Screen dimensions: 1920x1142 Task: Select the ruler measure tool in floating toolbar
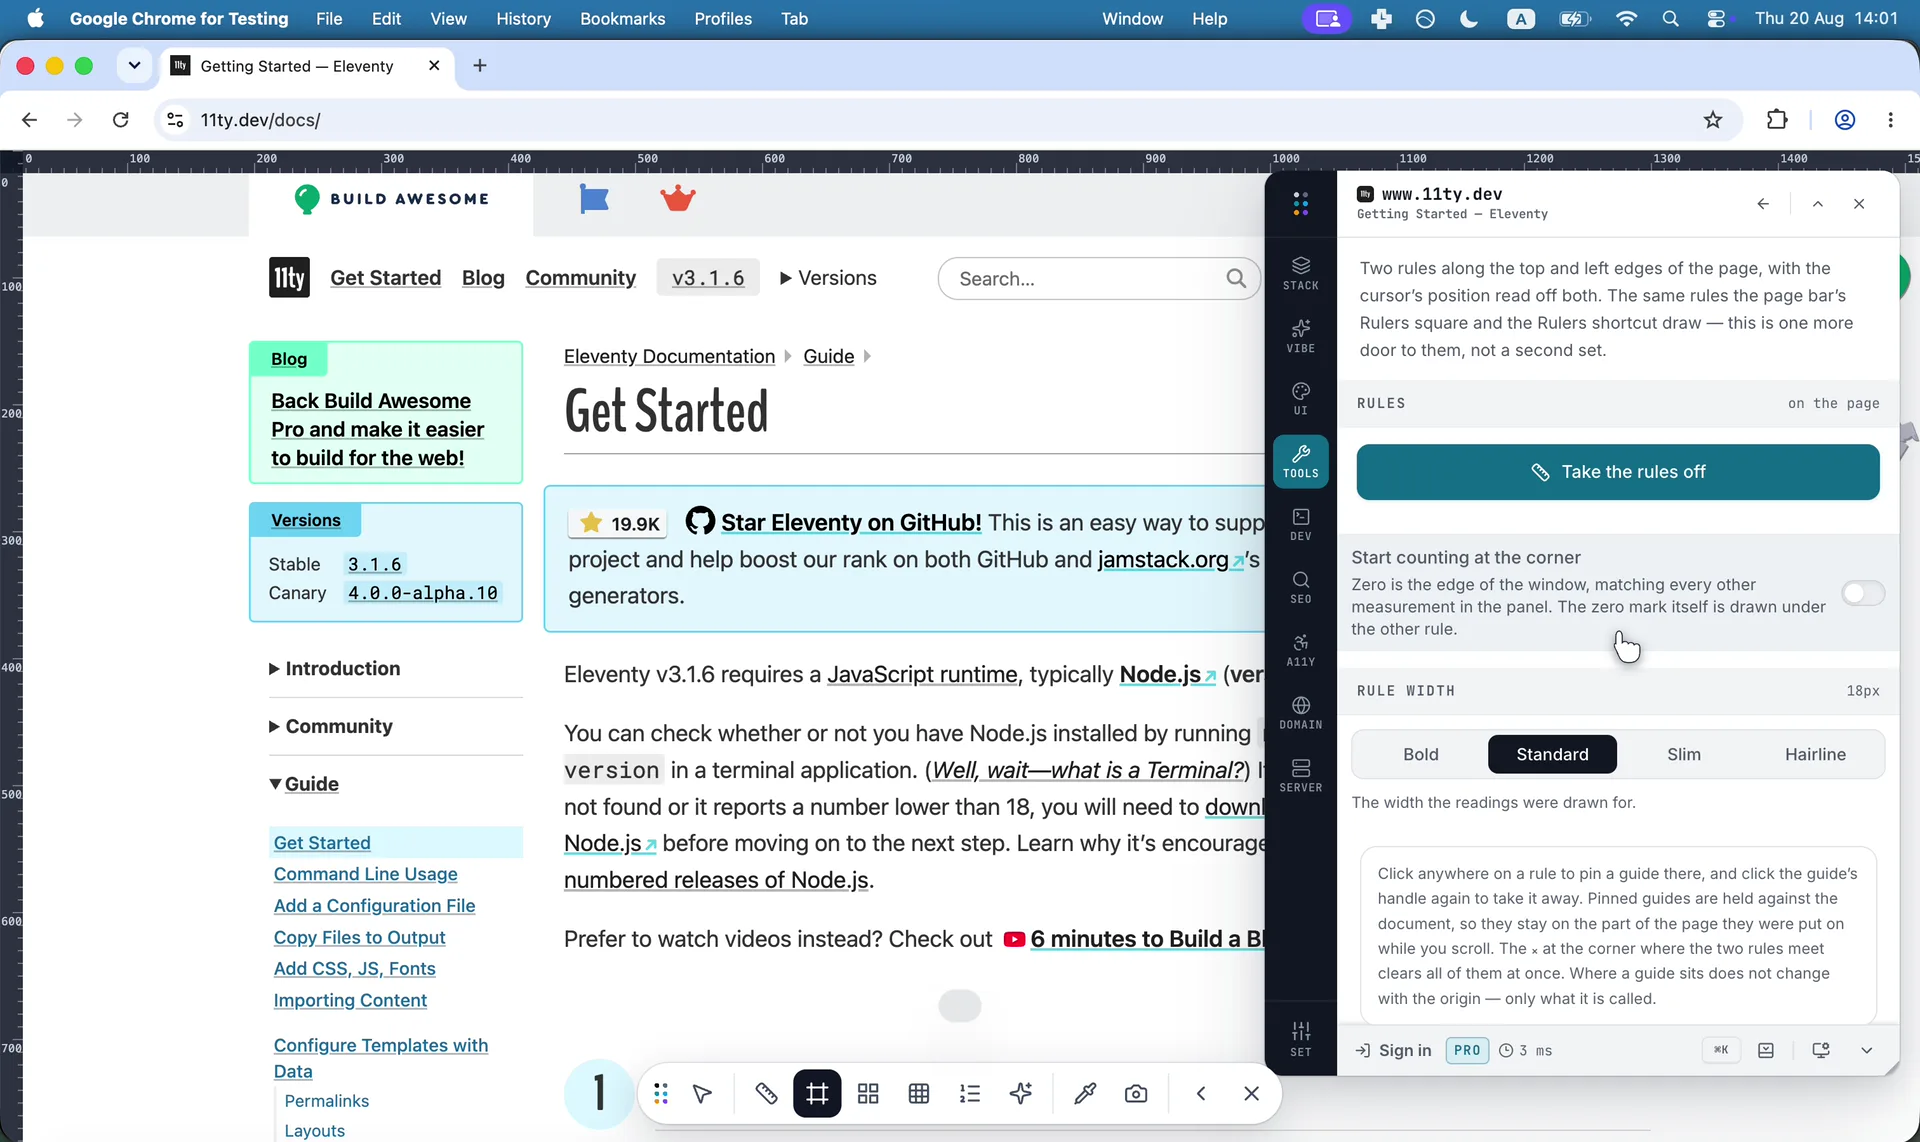pos(766,1094)
